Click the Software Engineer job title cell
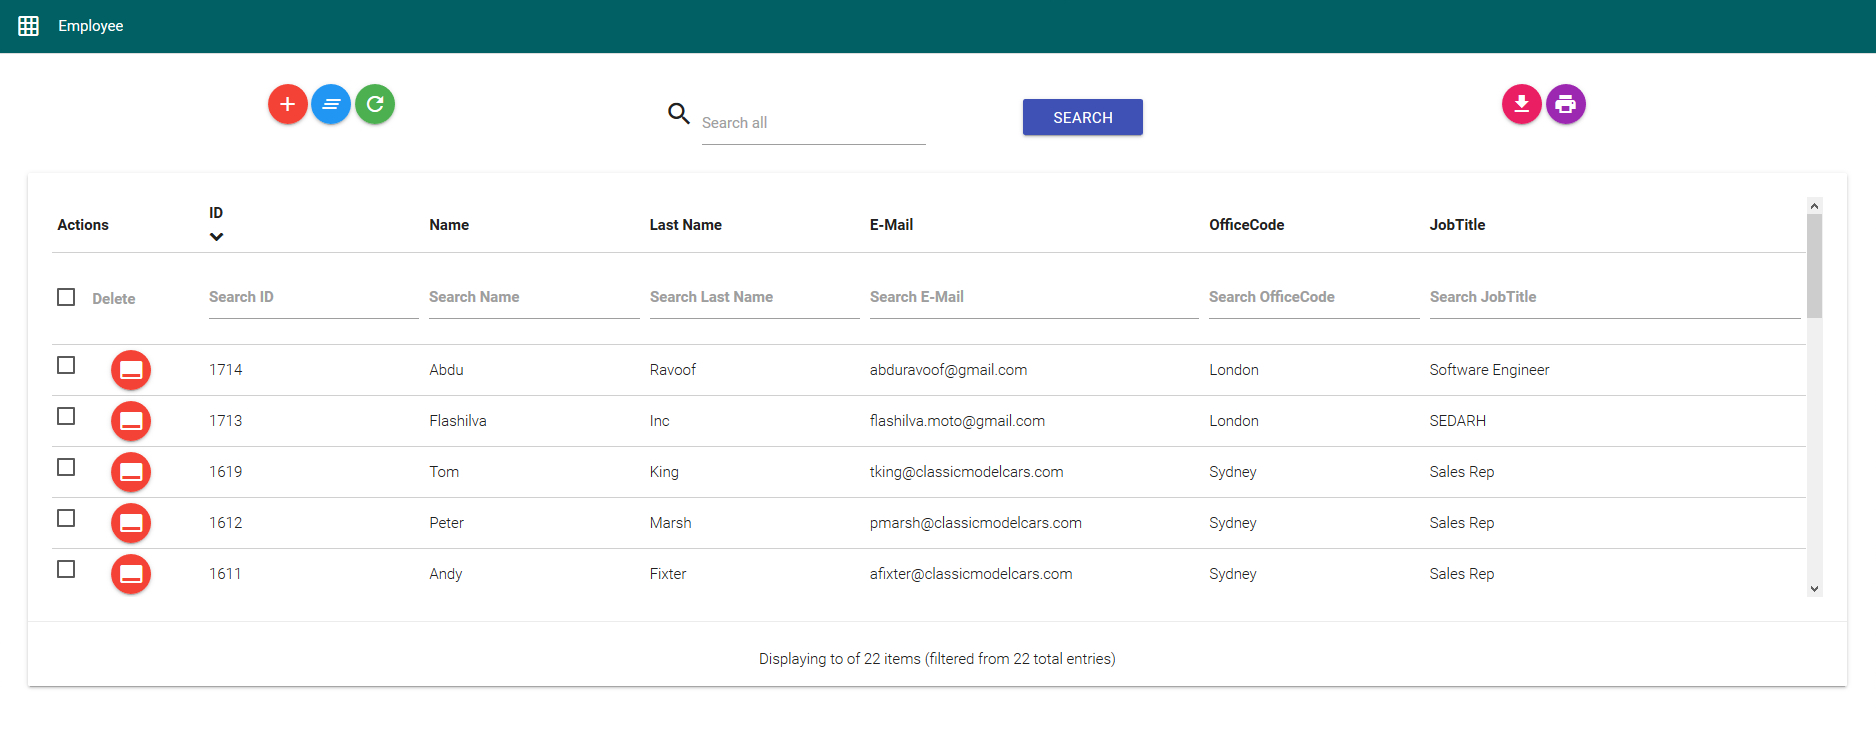This screenshot has width=1876, height=731. coord(1489,370)
